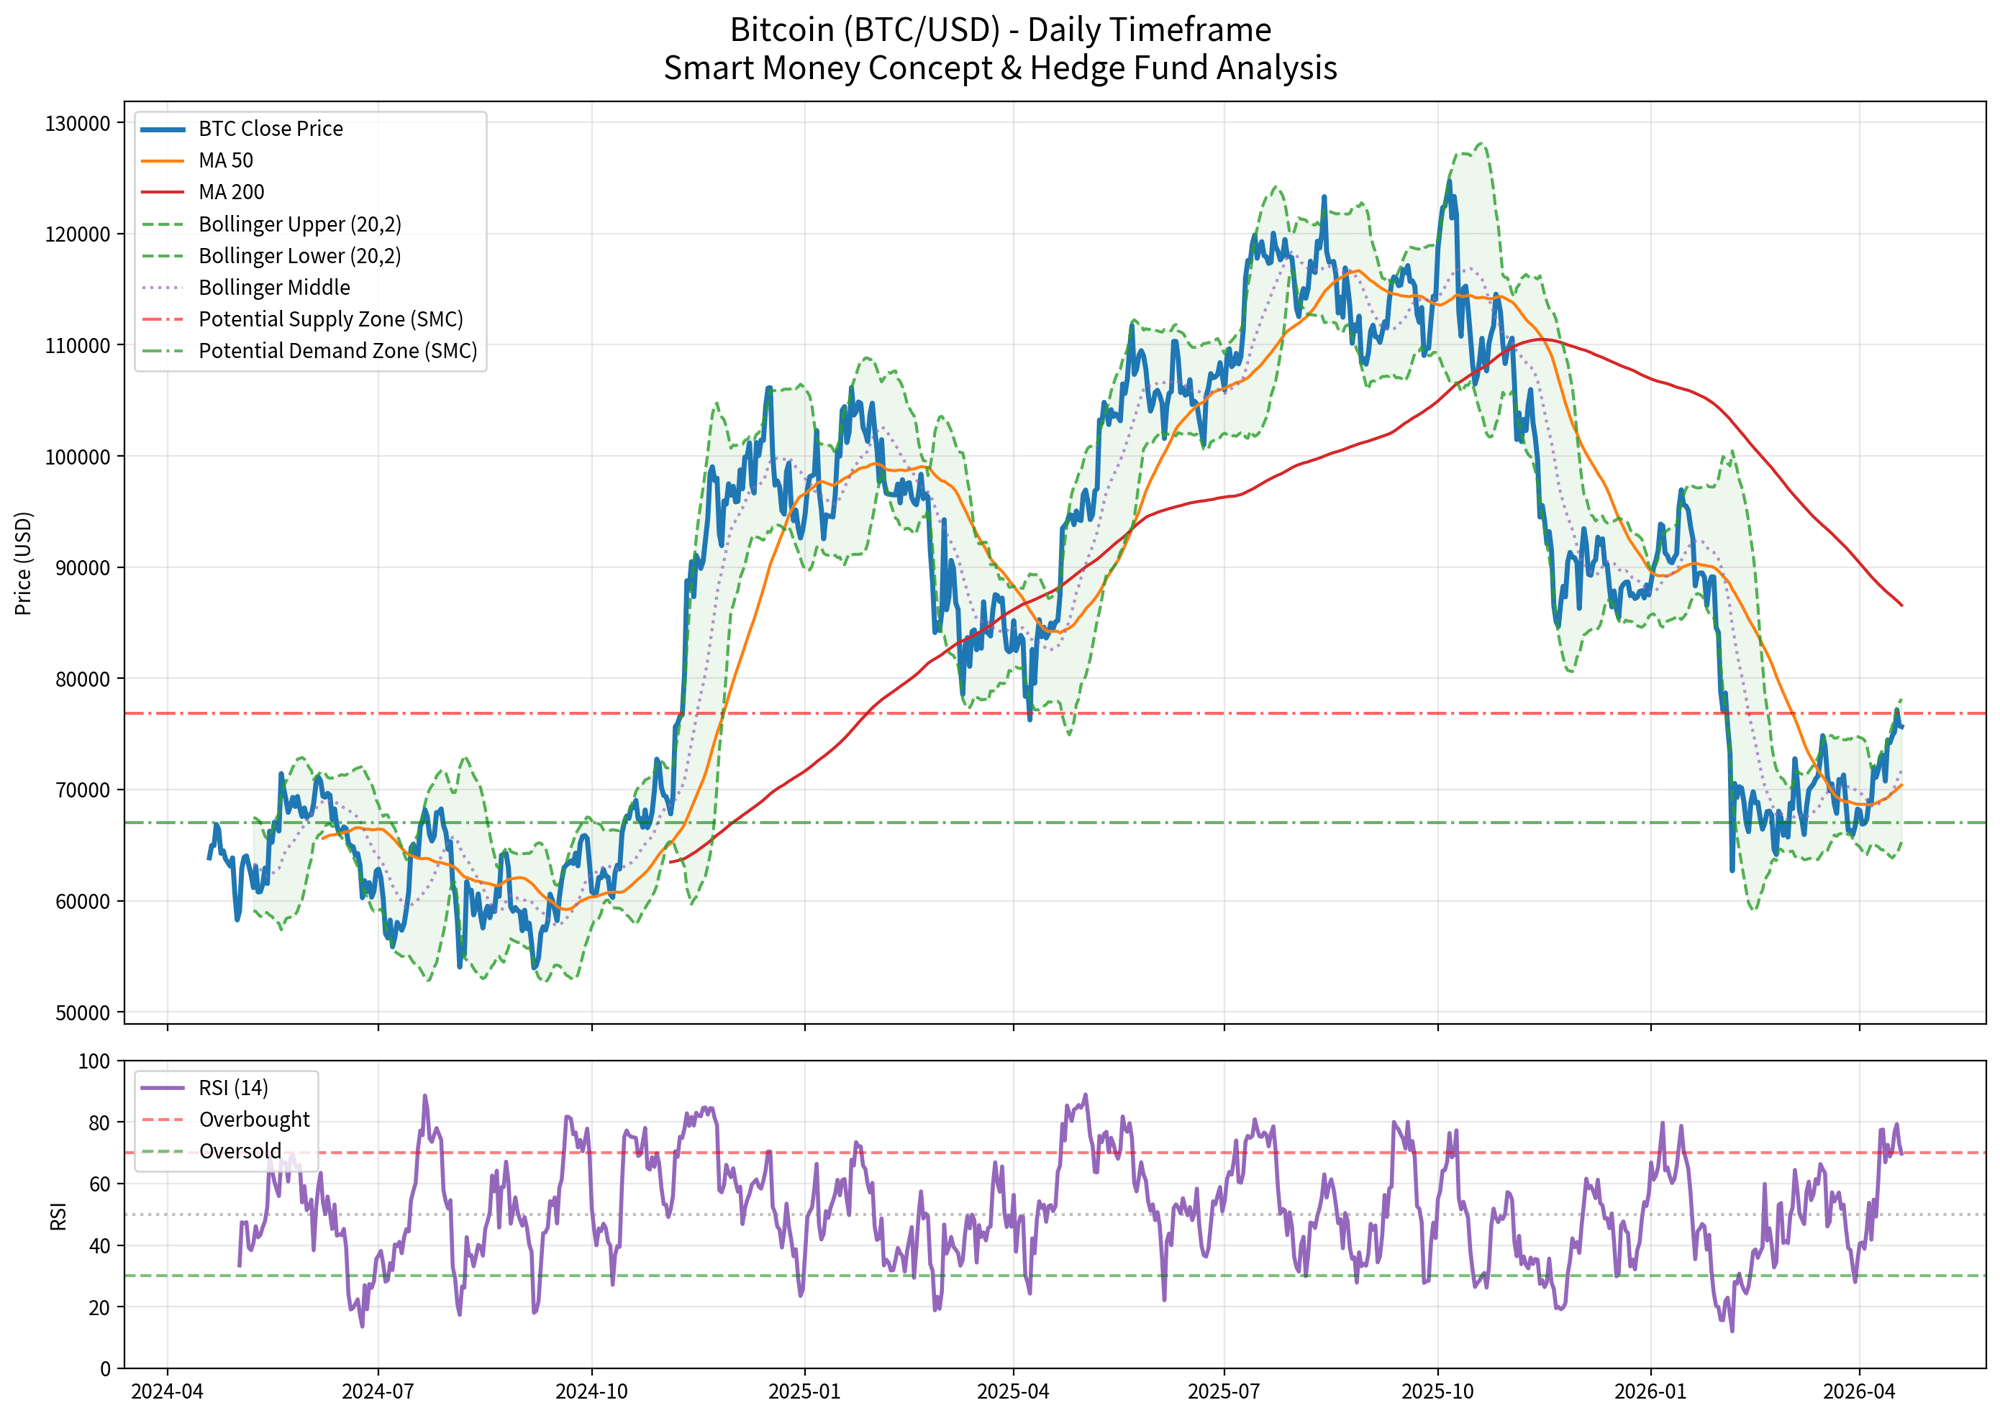Click the Price (USD) y-axis label

(25, 563)
